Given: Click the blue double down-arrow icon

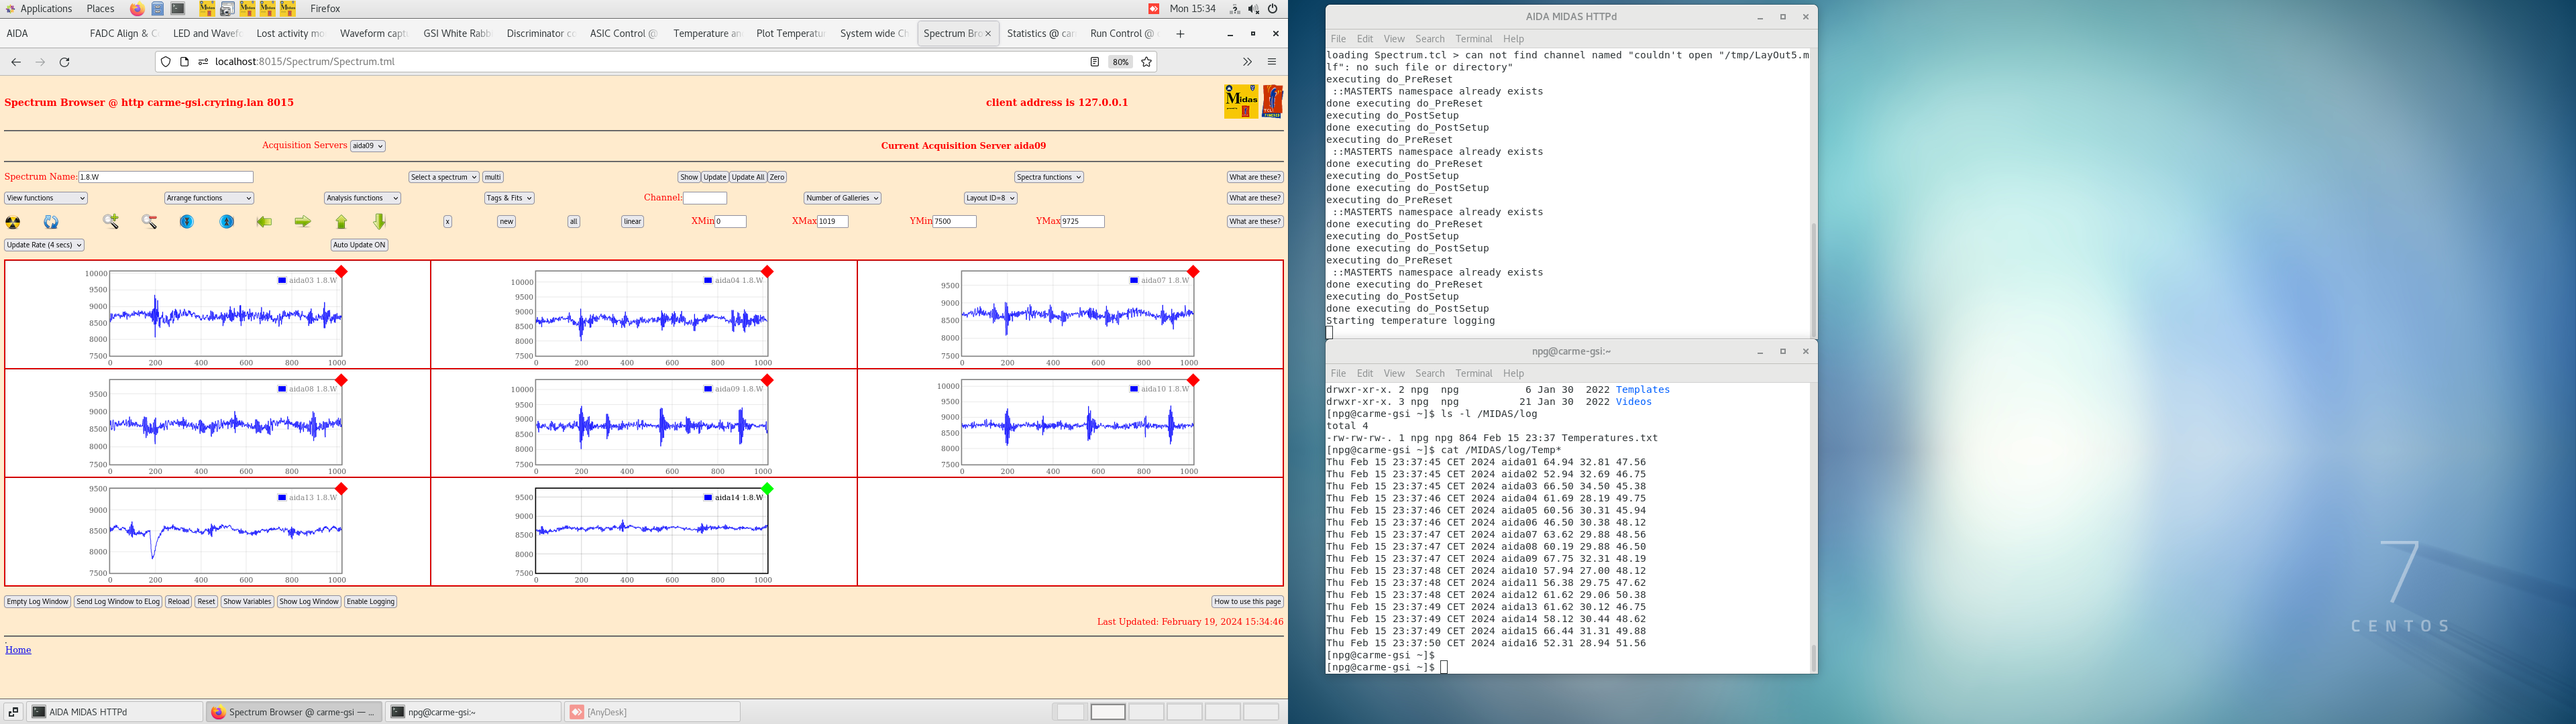Looking at the screenshot, I should 187,222.
